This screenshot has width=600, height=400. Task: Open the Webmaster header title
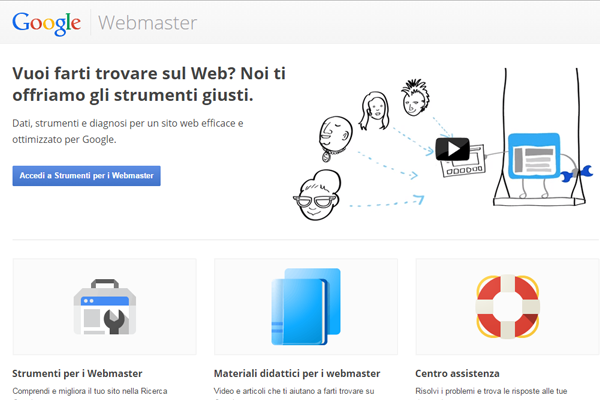(147, 23)
